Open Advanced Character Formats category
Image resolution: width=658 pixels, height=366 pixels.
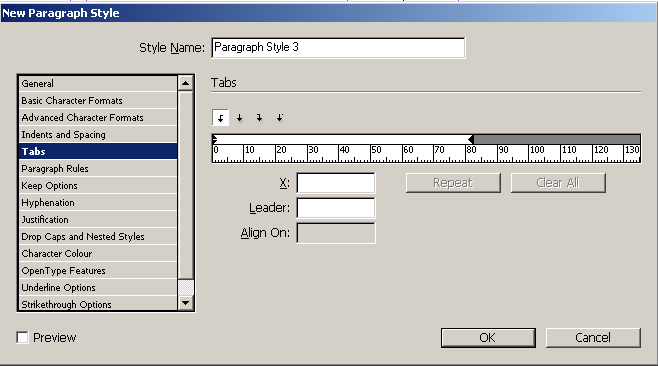tap(98, 118)
